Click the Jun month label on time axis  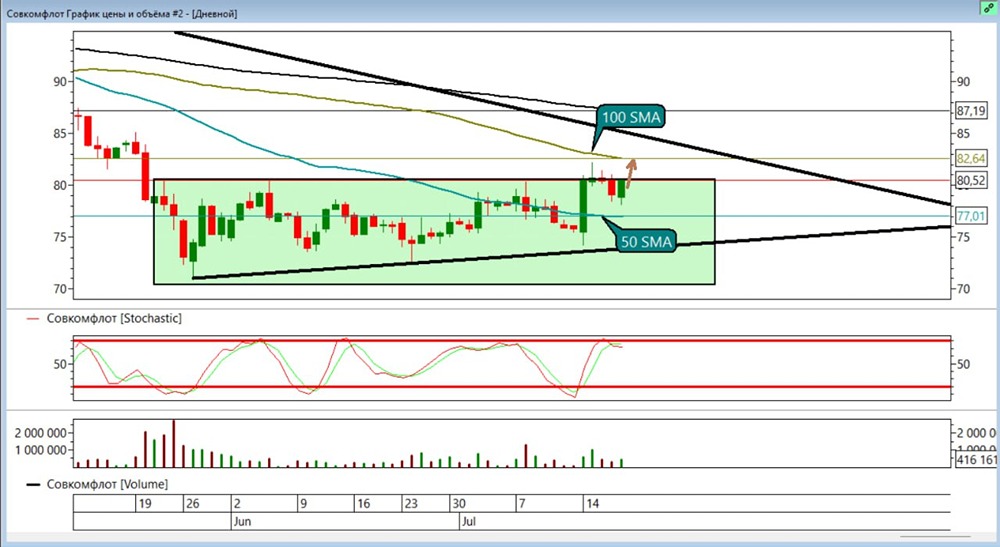[x=242, y=521]
